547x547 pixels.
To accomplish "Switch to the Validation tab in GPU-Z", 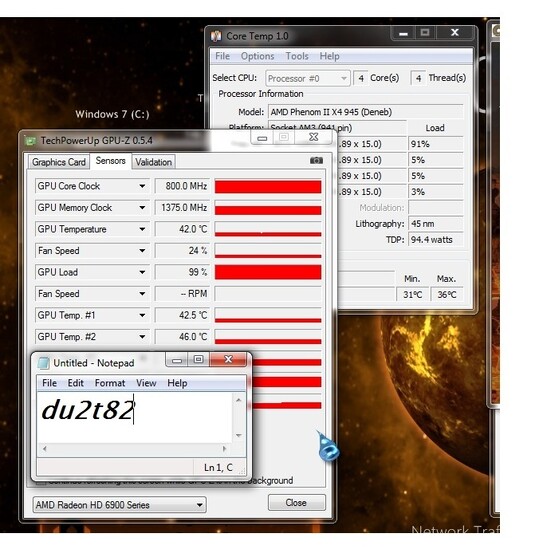I will coord(153,162).
